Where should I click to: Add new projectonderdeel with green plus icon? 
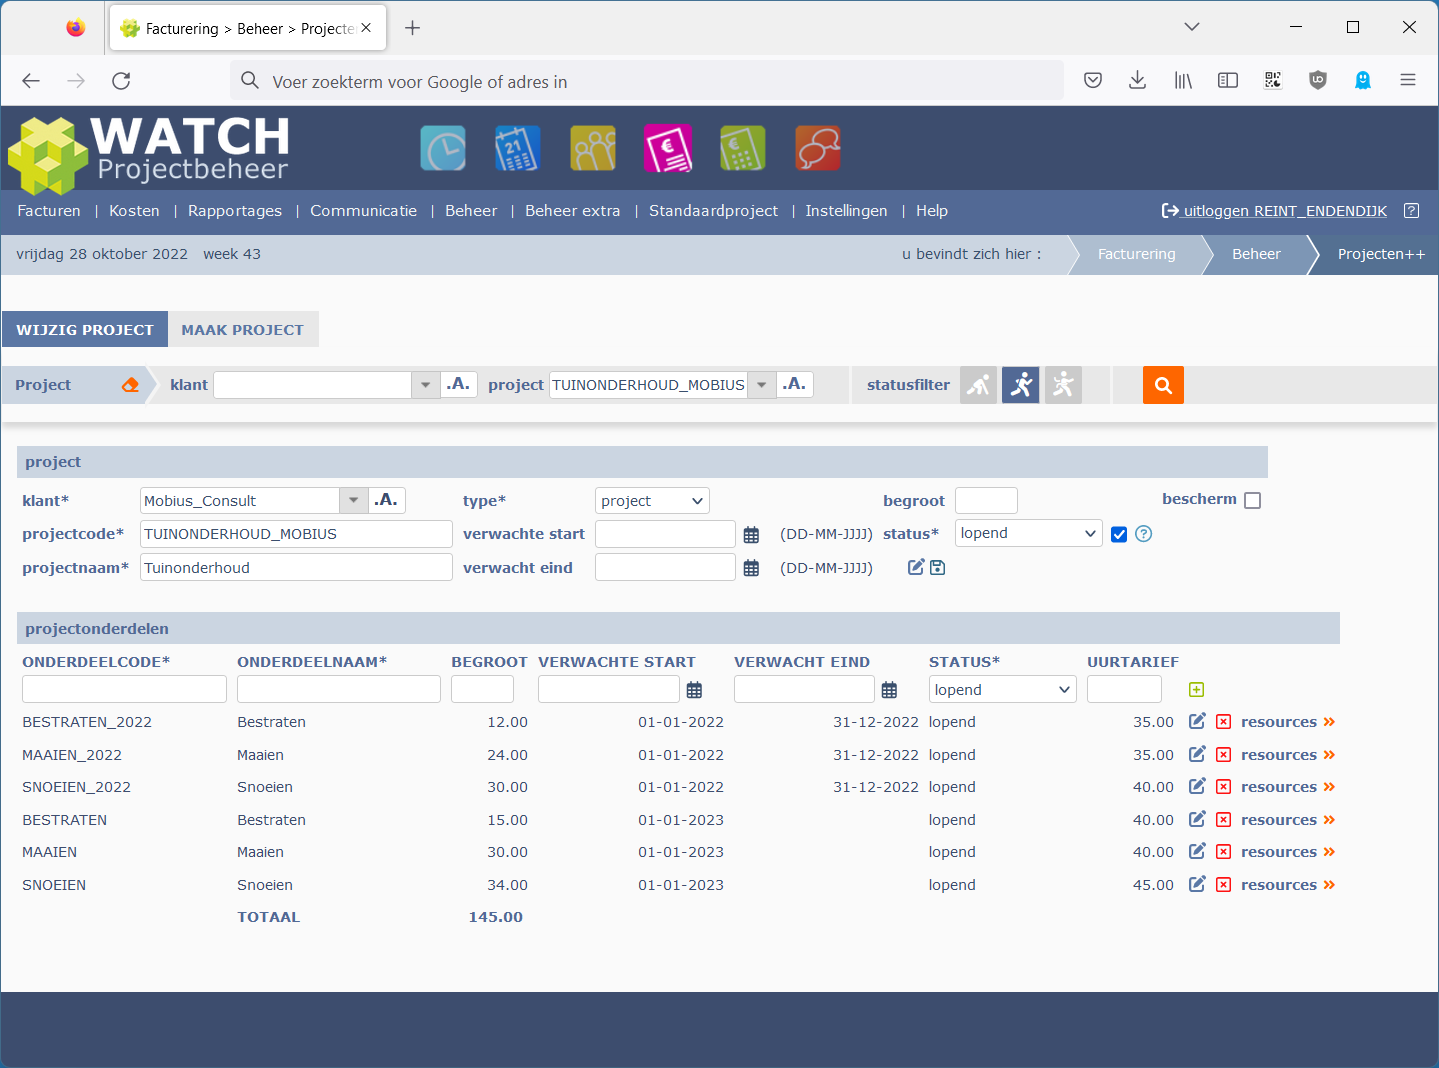[x=1196, y=690]
